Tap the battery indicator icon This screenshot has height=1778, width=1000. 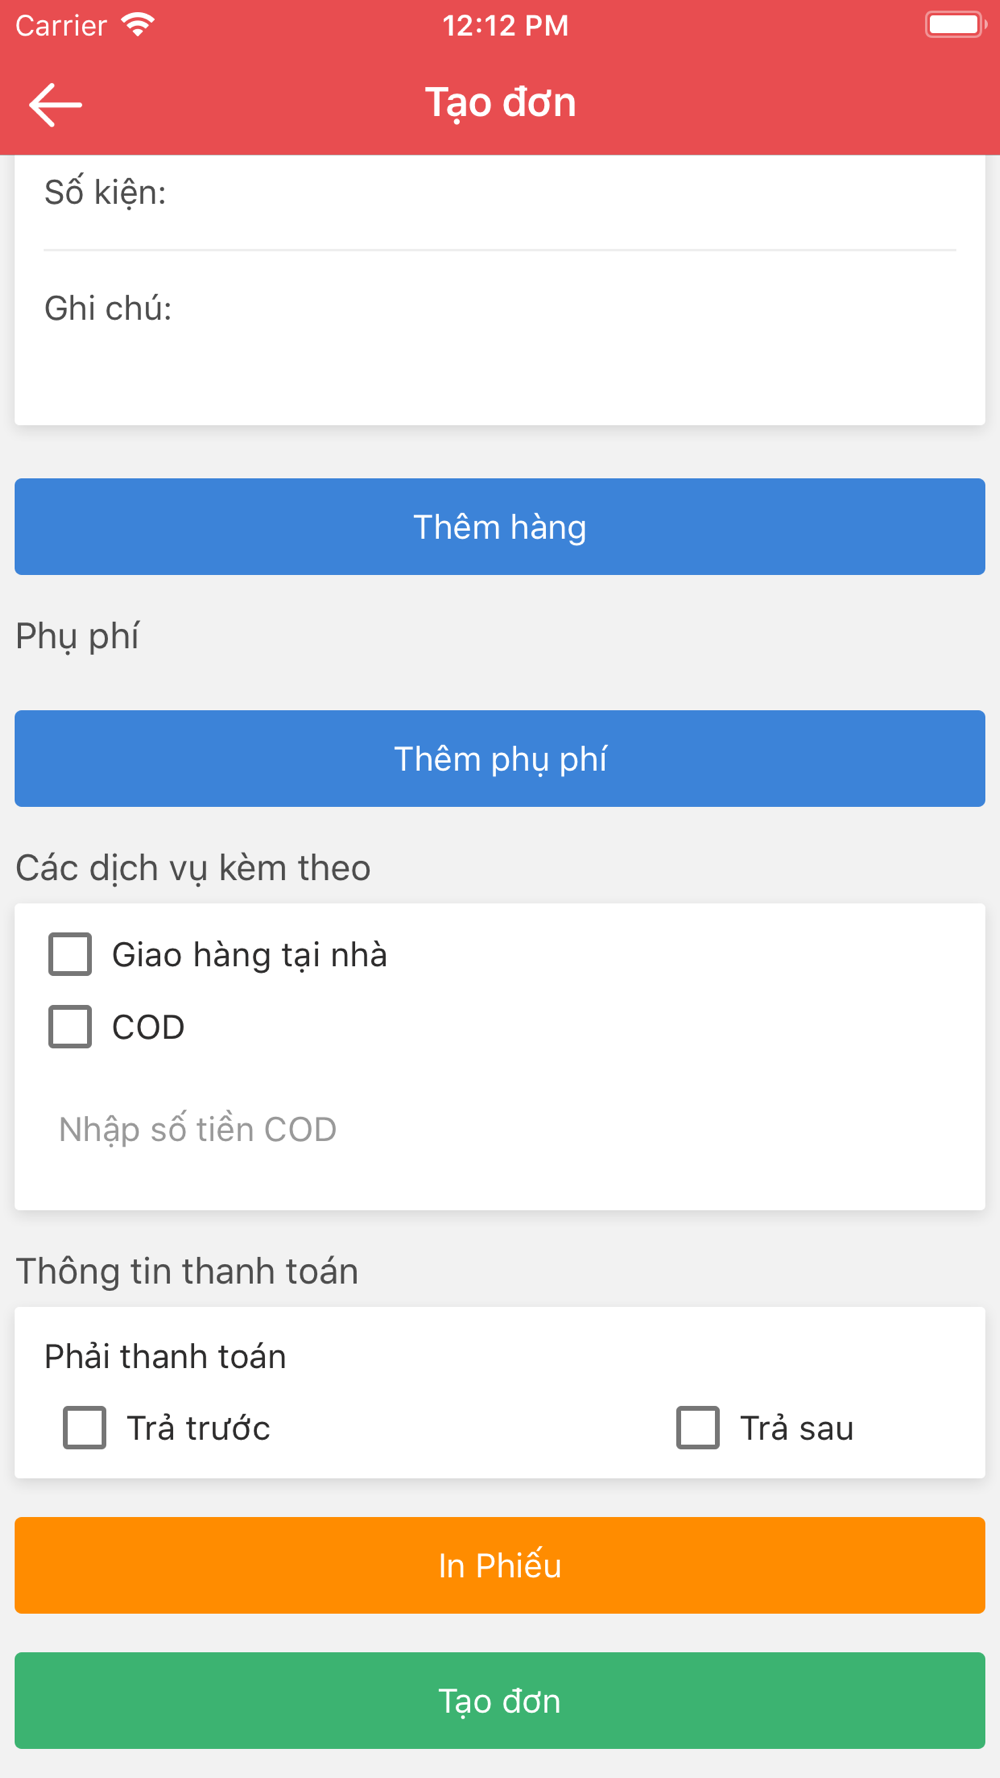pyautogui.click(x=955, y=25)
